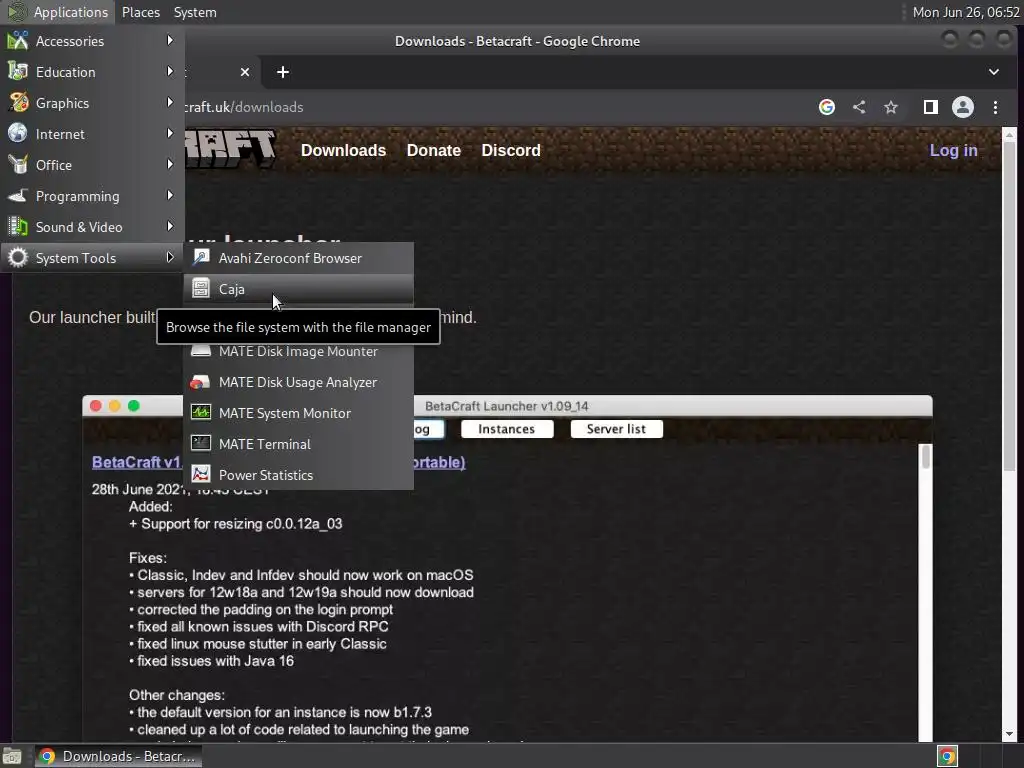This screenshot has height=768, width=1024.
Task: Open the Internet menu category
Action: 92,134
